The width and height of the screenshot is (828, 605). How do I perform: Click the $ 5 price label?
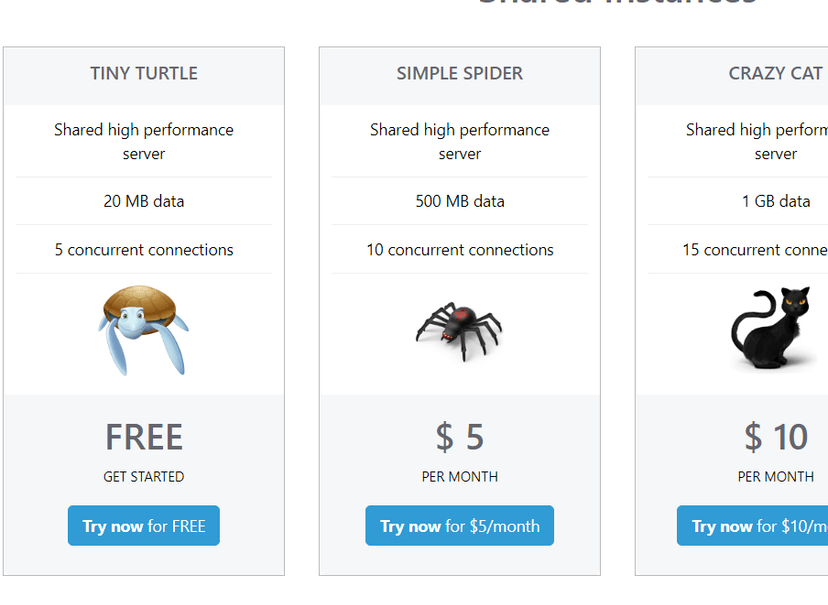pos(460,437)
